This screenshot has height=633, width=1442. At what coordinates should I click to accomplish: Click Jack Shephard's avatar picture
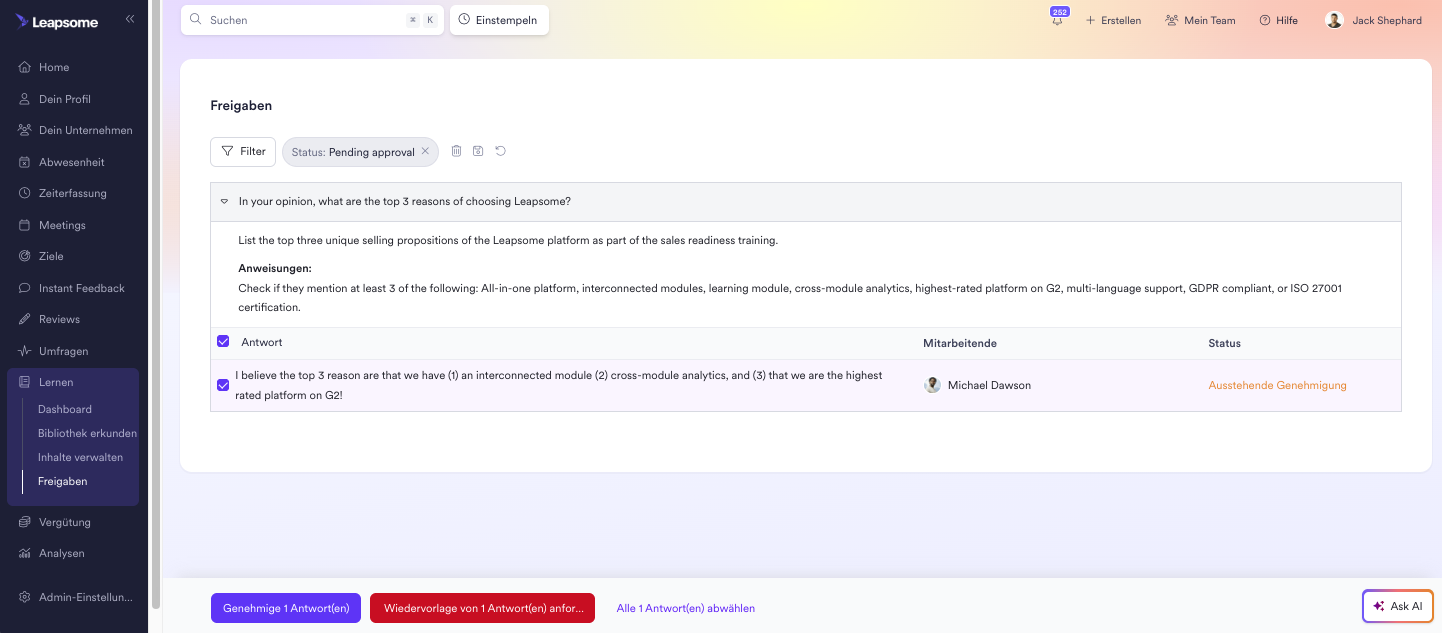(1334, 20)
